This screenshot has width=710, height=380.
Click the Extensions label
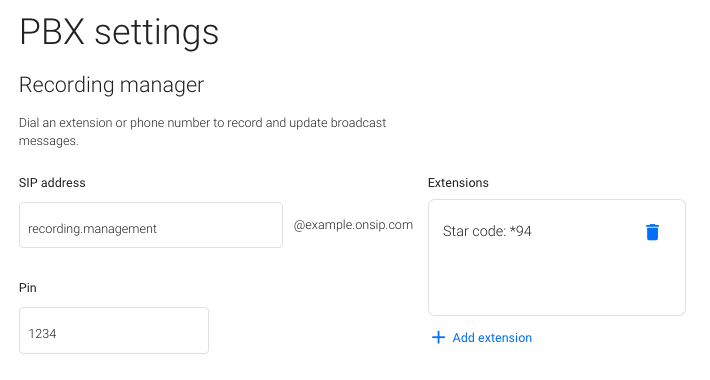click(x=458, y=183)
